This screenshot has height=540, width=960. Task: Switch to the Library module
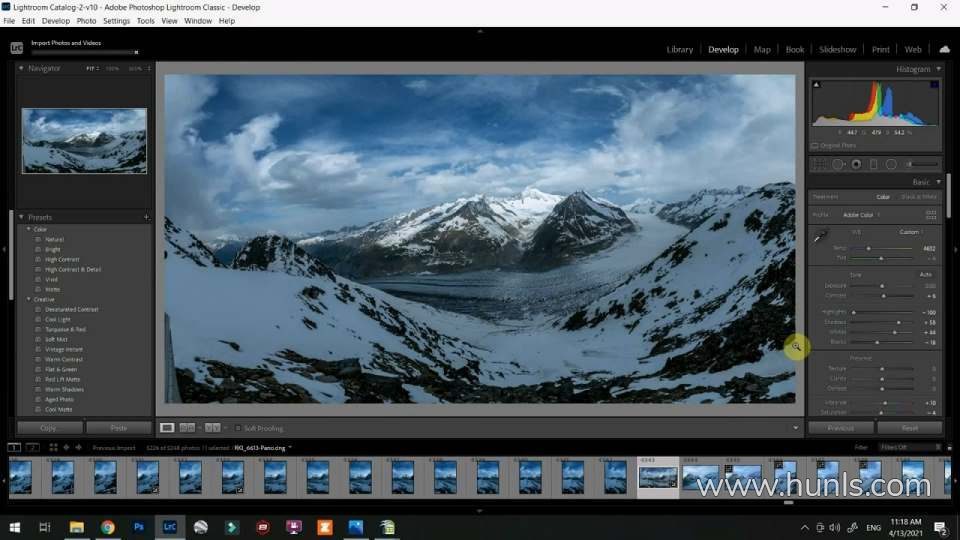(679, 49)
